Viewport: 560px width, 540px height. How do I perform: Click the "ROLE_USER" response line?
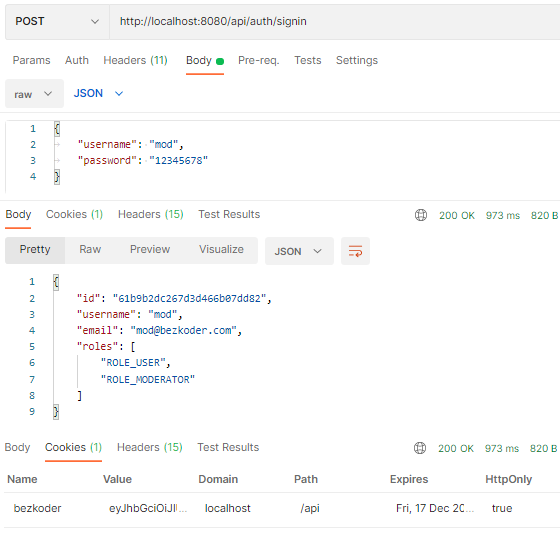(x=136, y=362)
